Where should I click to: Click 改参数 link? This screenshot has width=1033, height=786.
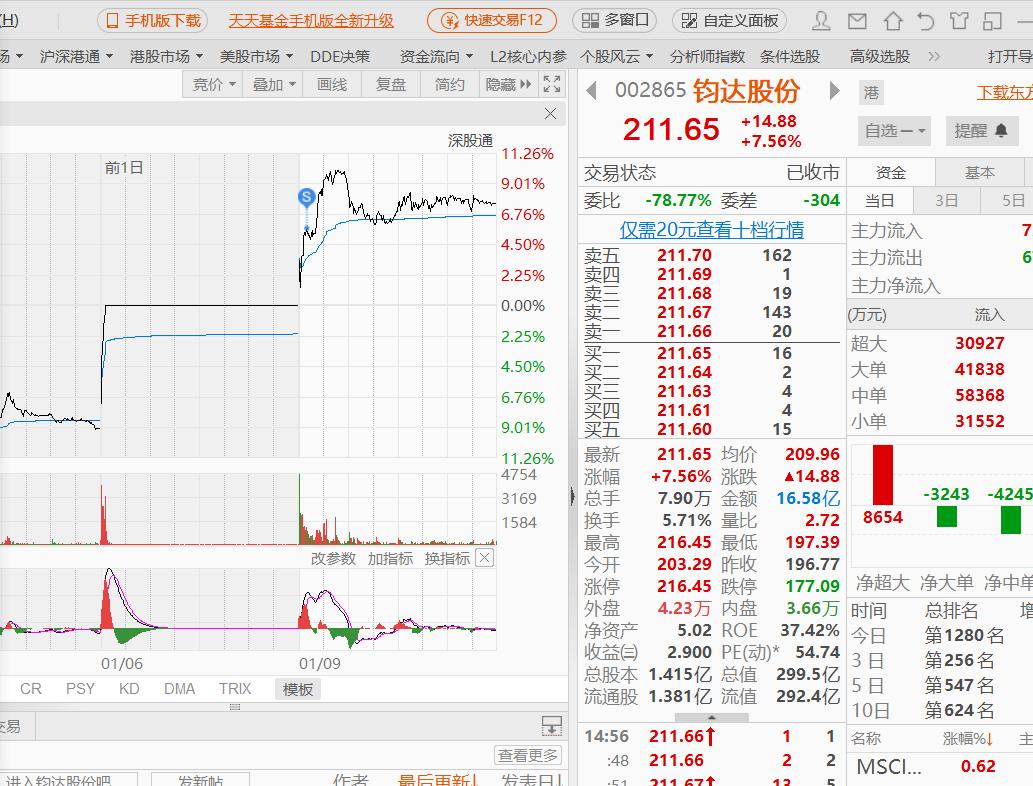[333, 559]
